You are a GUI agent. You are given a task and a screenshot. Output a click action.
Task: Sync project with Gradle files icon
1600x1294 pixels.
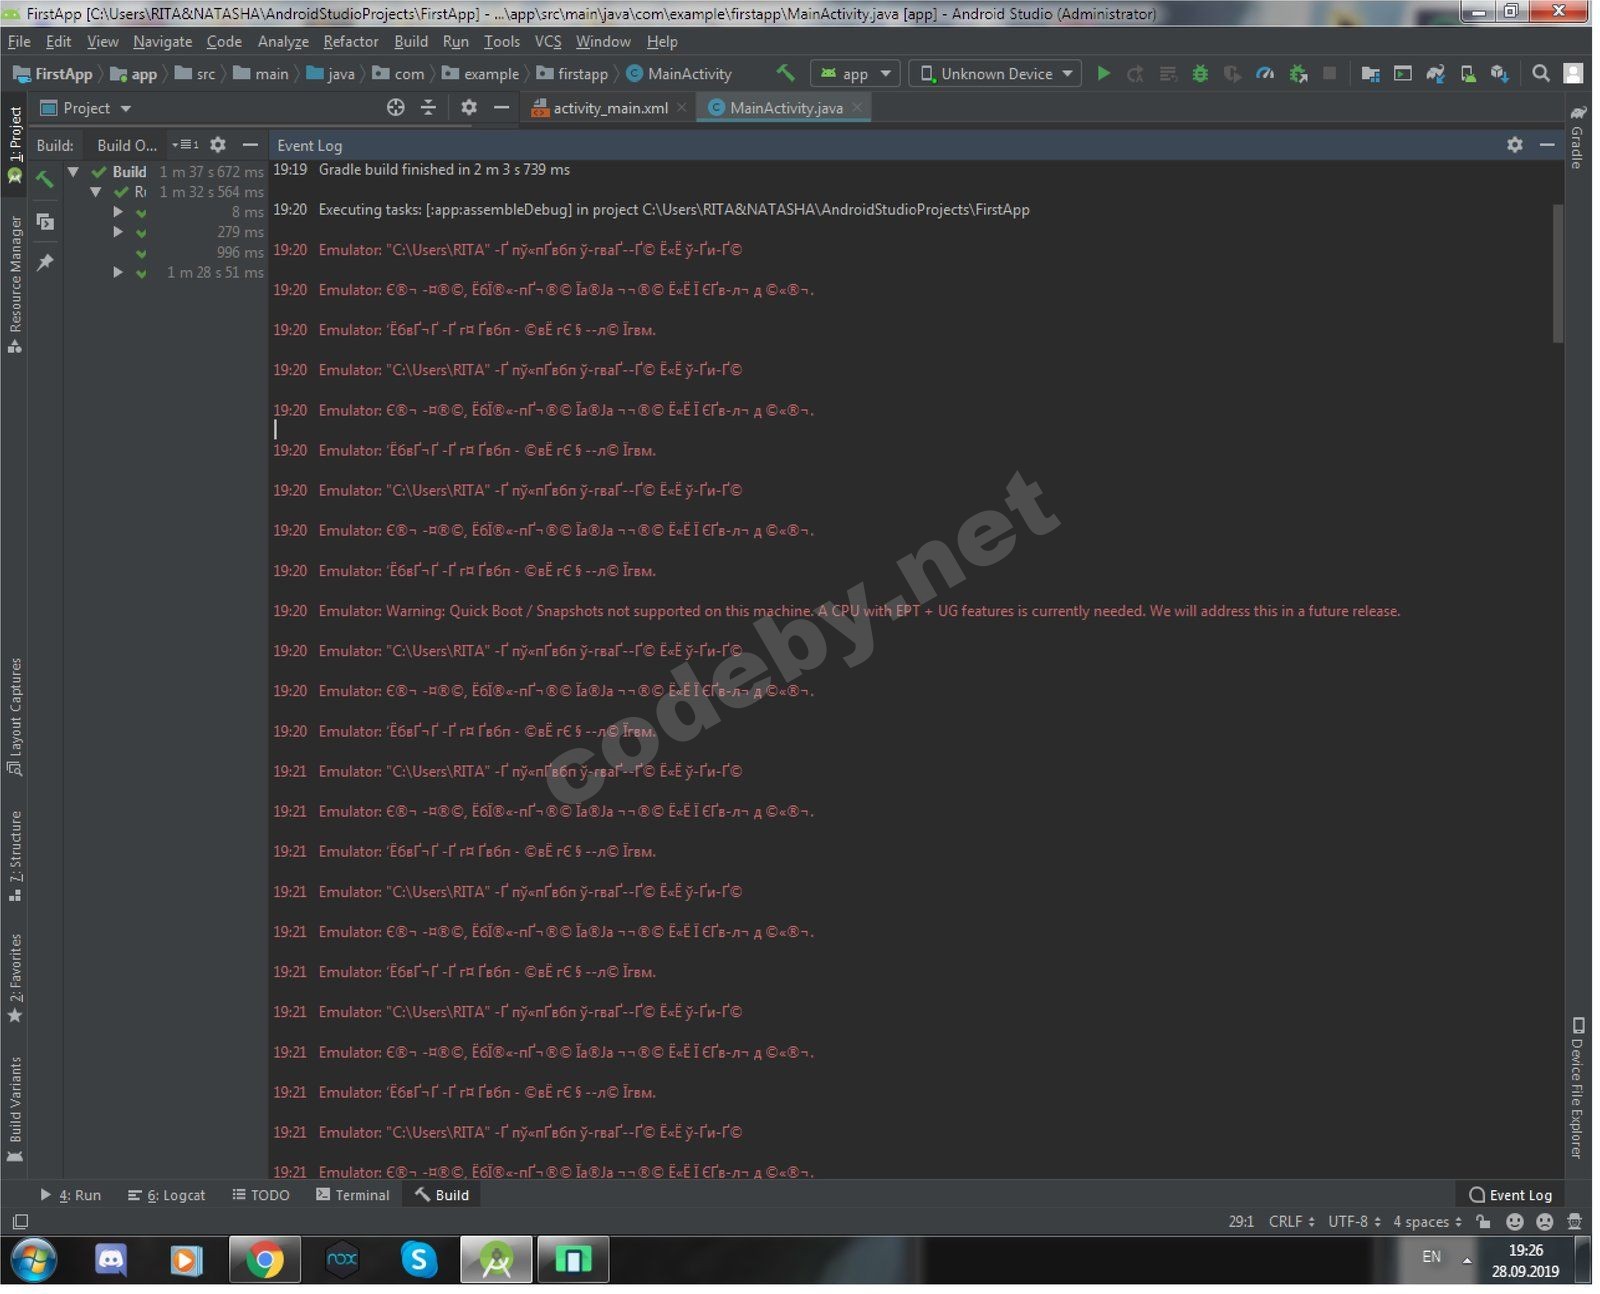click(1435, 73)
